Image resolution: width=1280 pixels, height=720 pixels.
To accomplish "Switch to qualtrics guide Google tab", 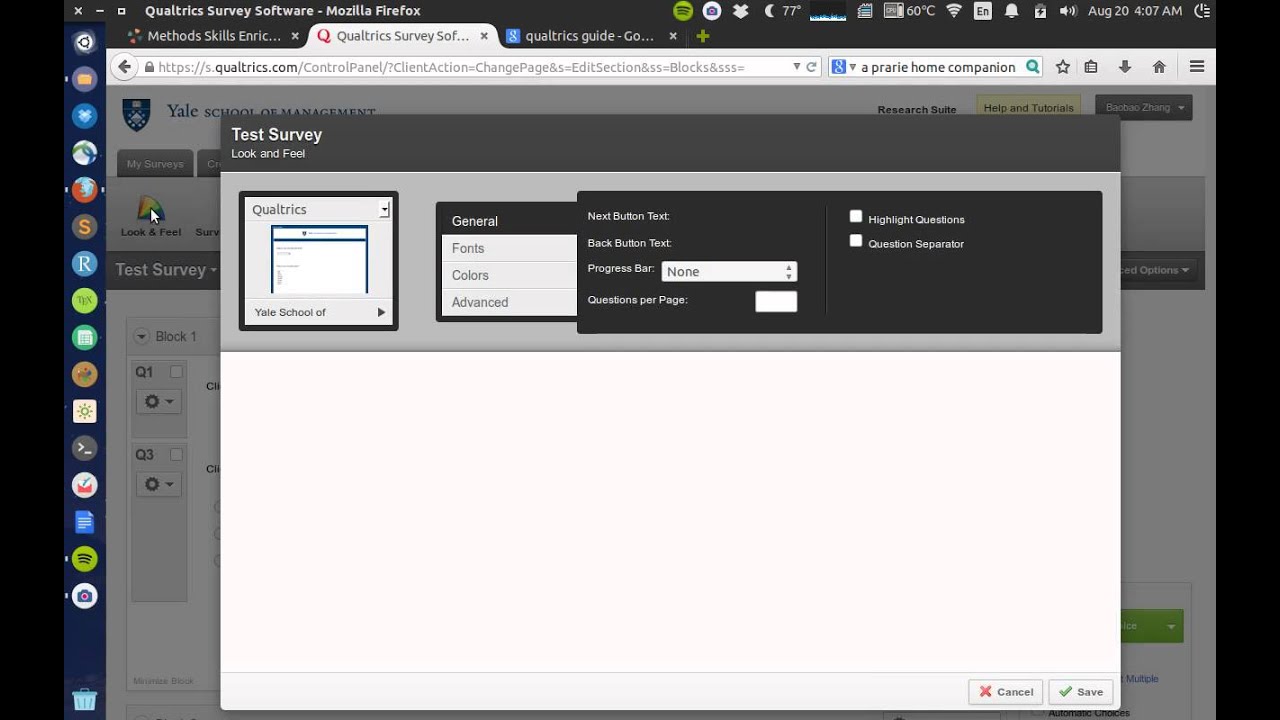I will pyautogui.click(x=590, y=36).
